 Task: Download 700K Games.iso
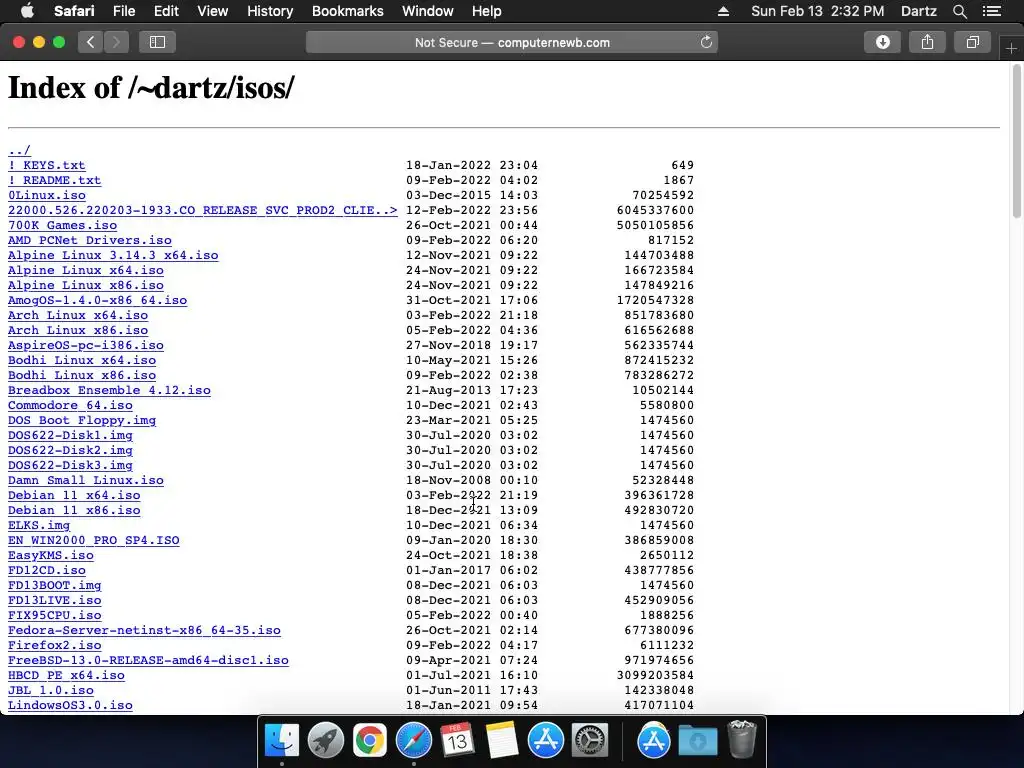coord(62,225)
